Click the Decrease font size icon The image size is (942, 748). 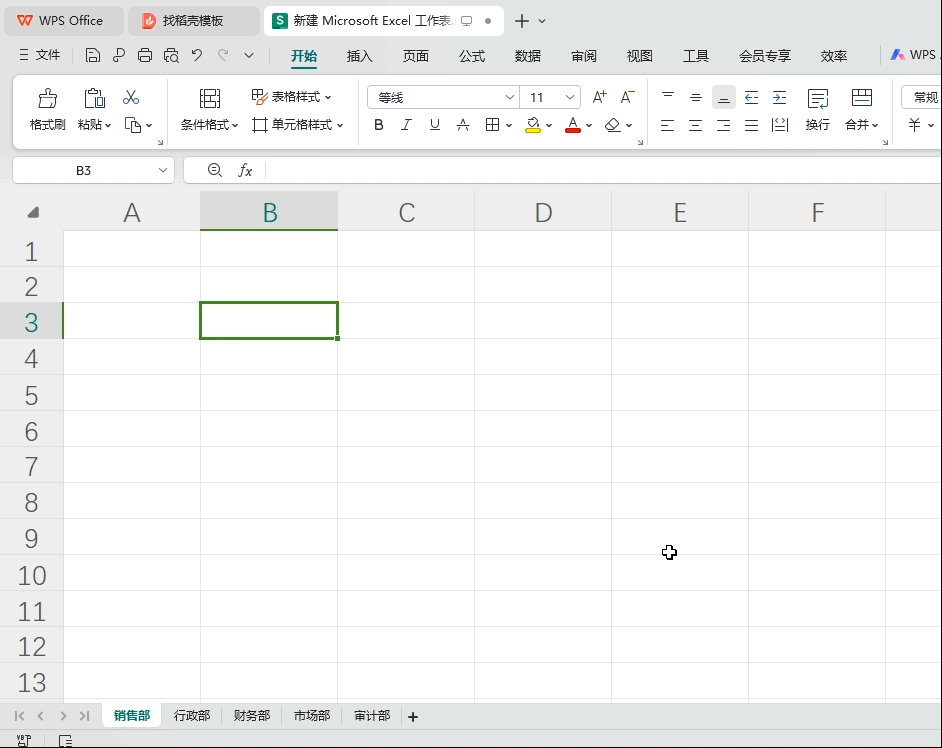[x=627, y=97]
